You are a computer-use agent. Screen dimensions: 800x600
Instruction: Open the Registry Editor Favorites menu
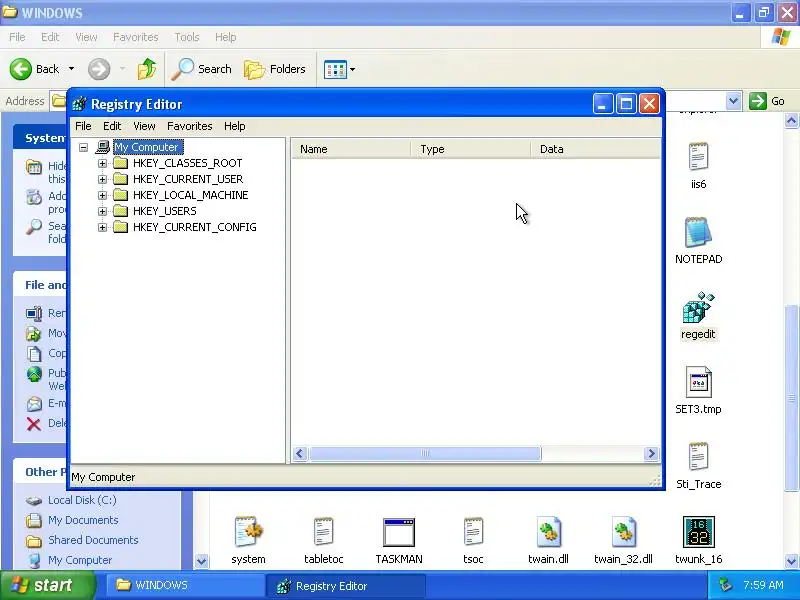pos(189,126)
